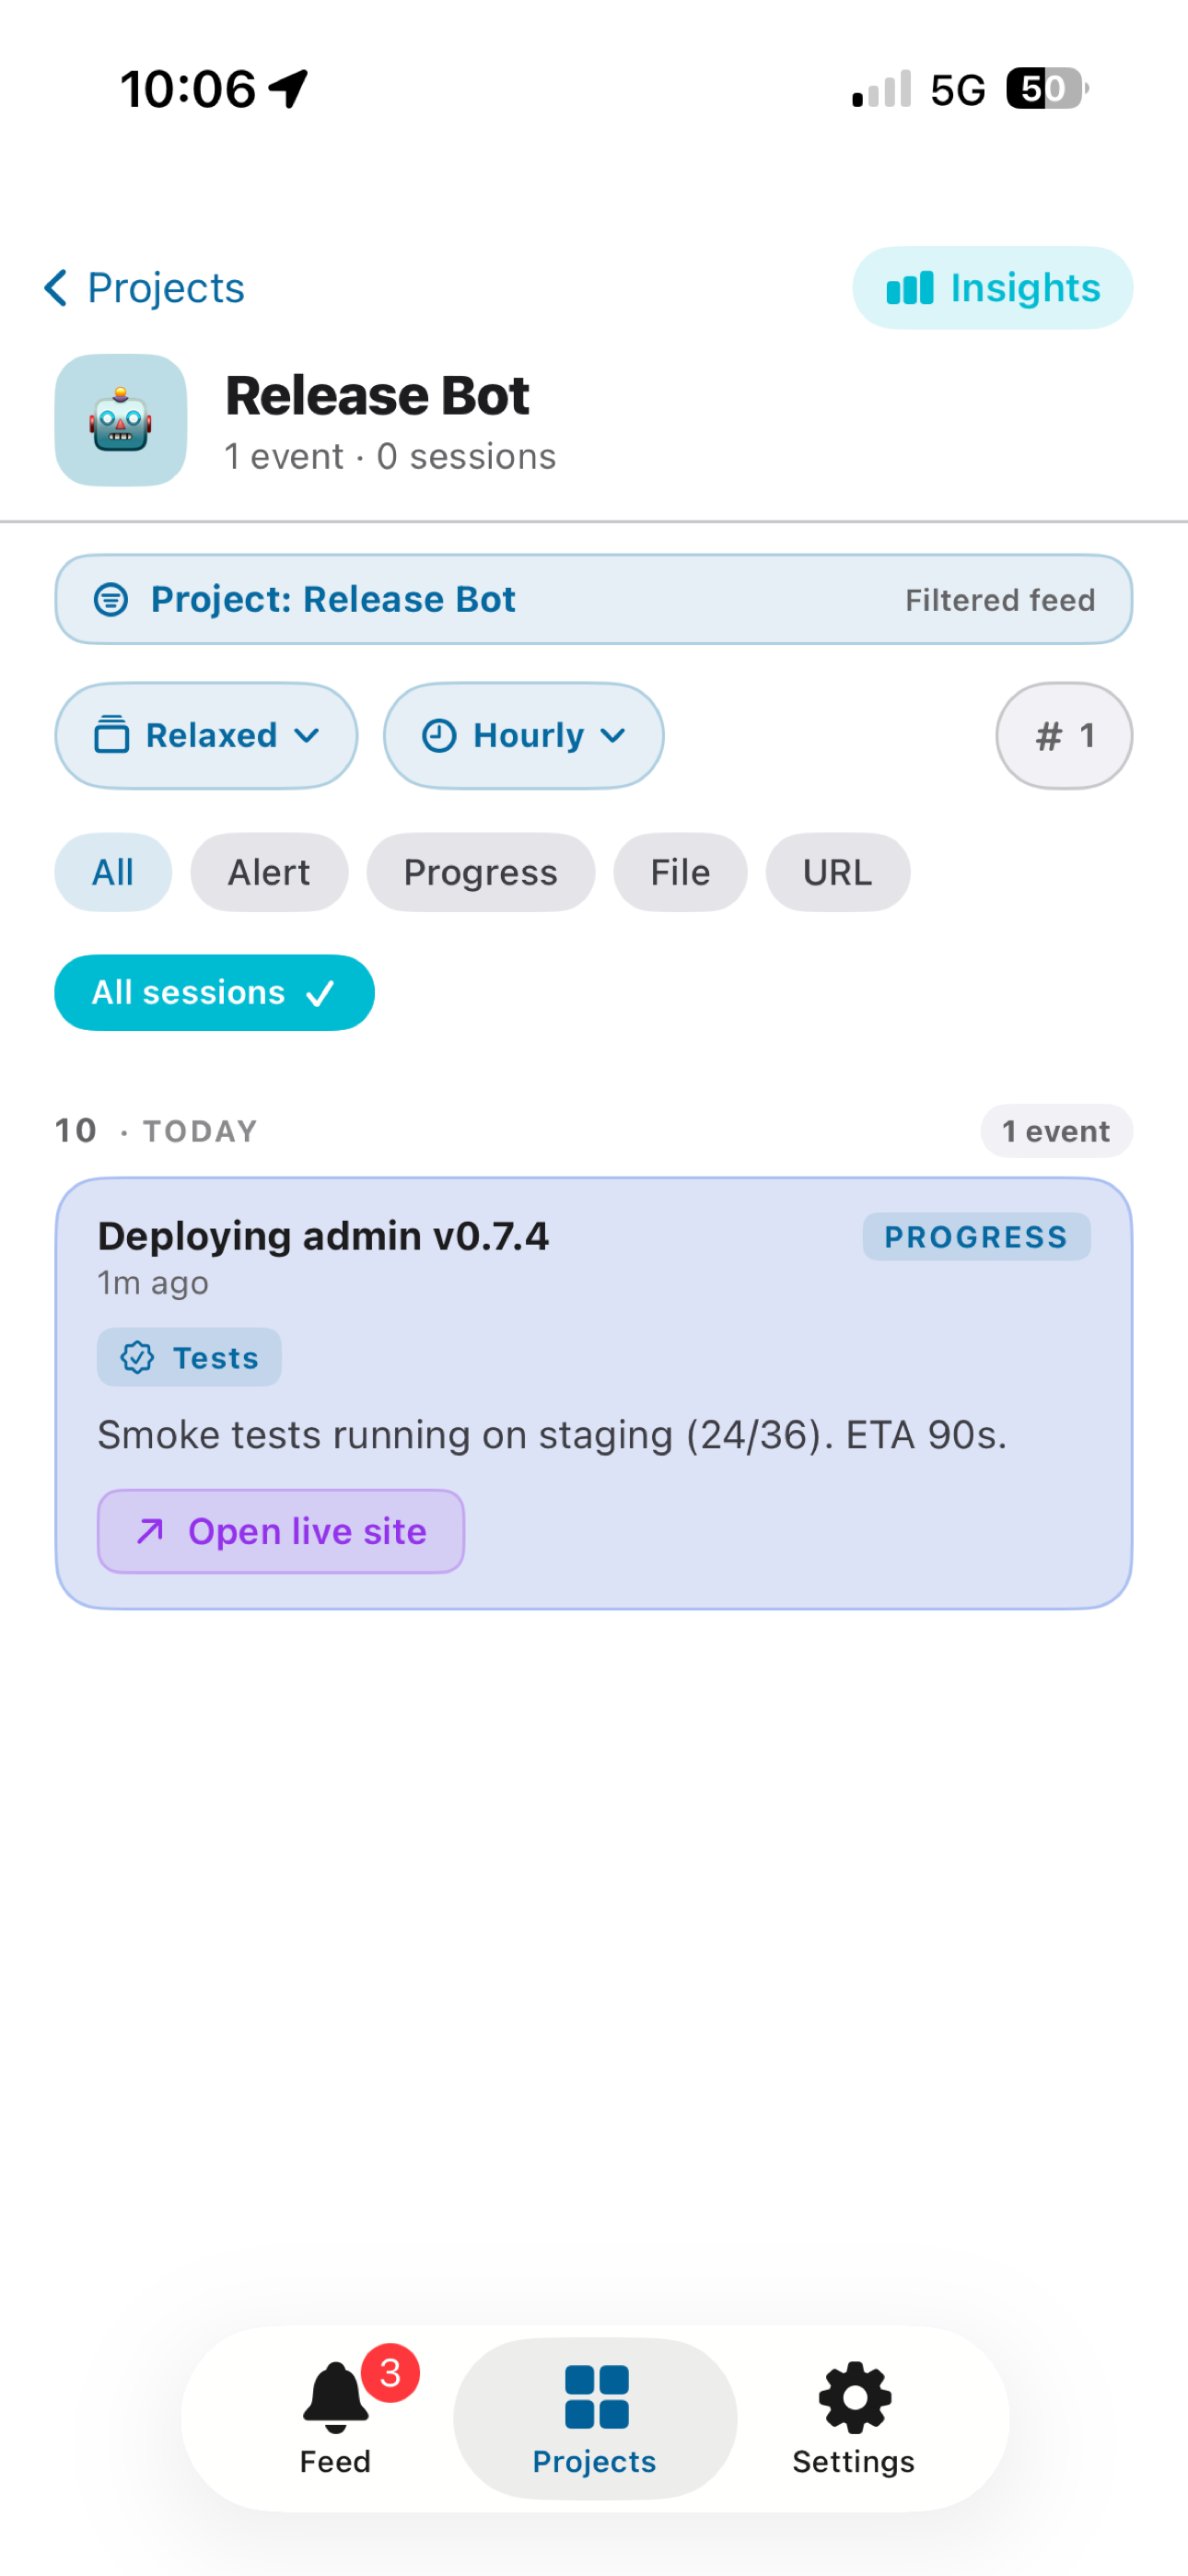The height and width of the screenshot is (2576, 1188).
Task: Open the Hourly grouping dropdown
Action: click(x=523, y=736)
